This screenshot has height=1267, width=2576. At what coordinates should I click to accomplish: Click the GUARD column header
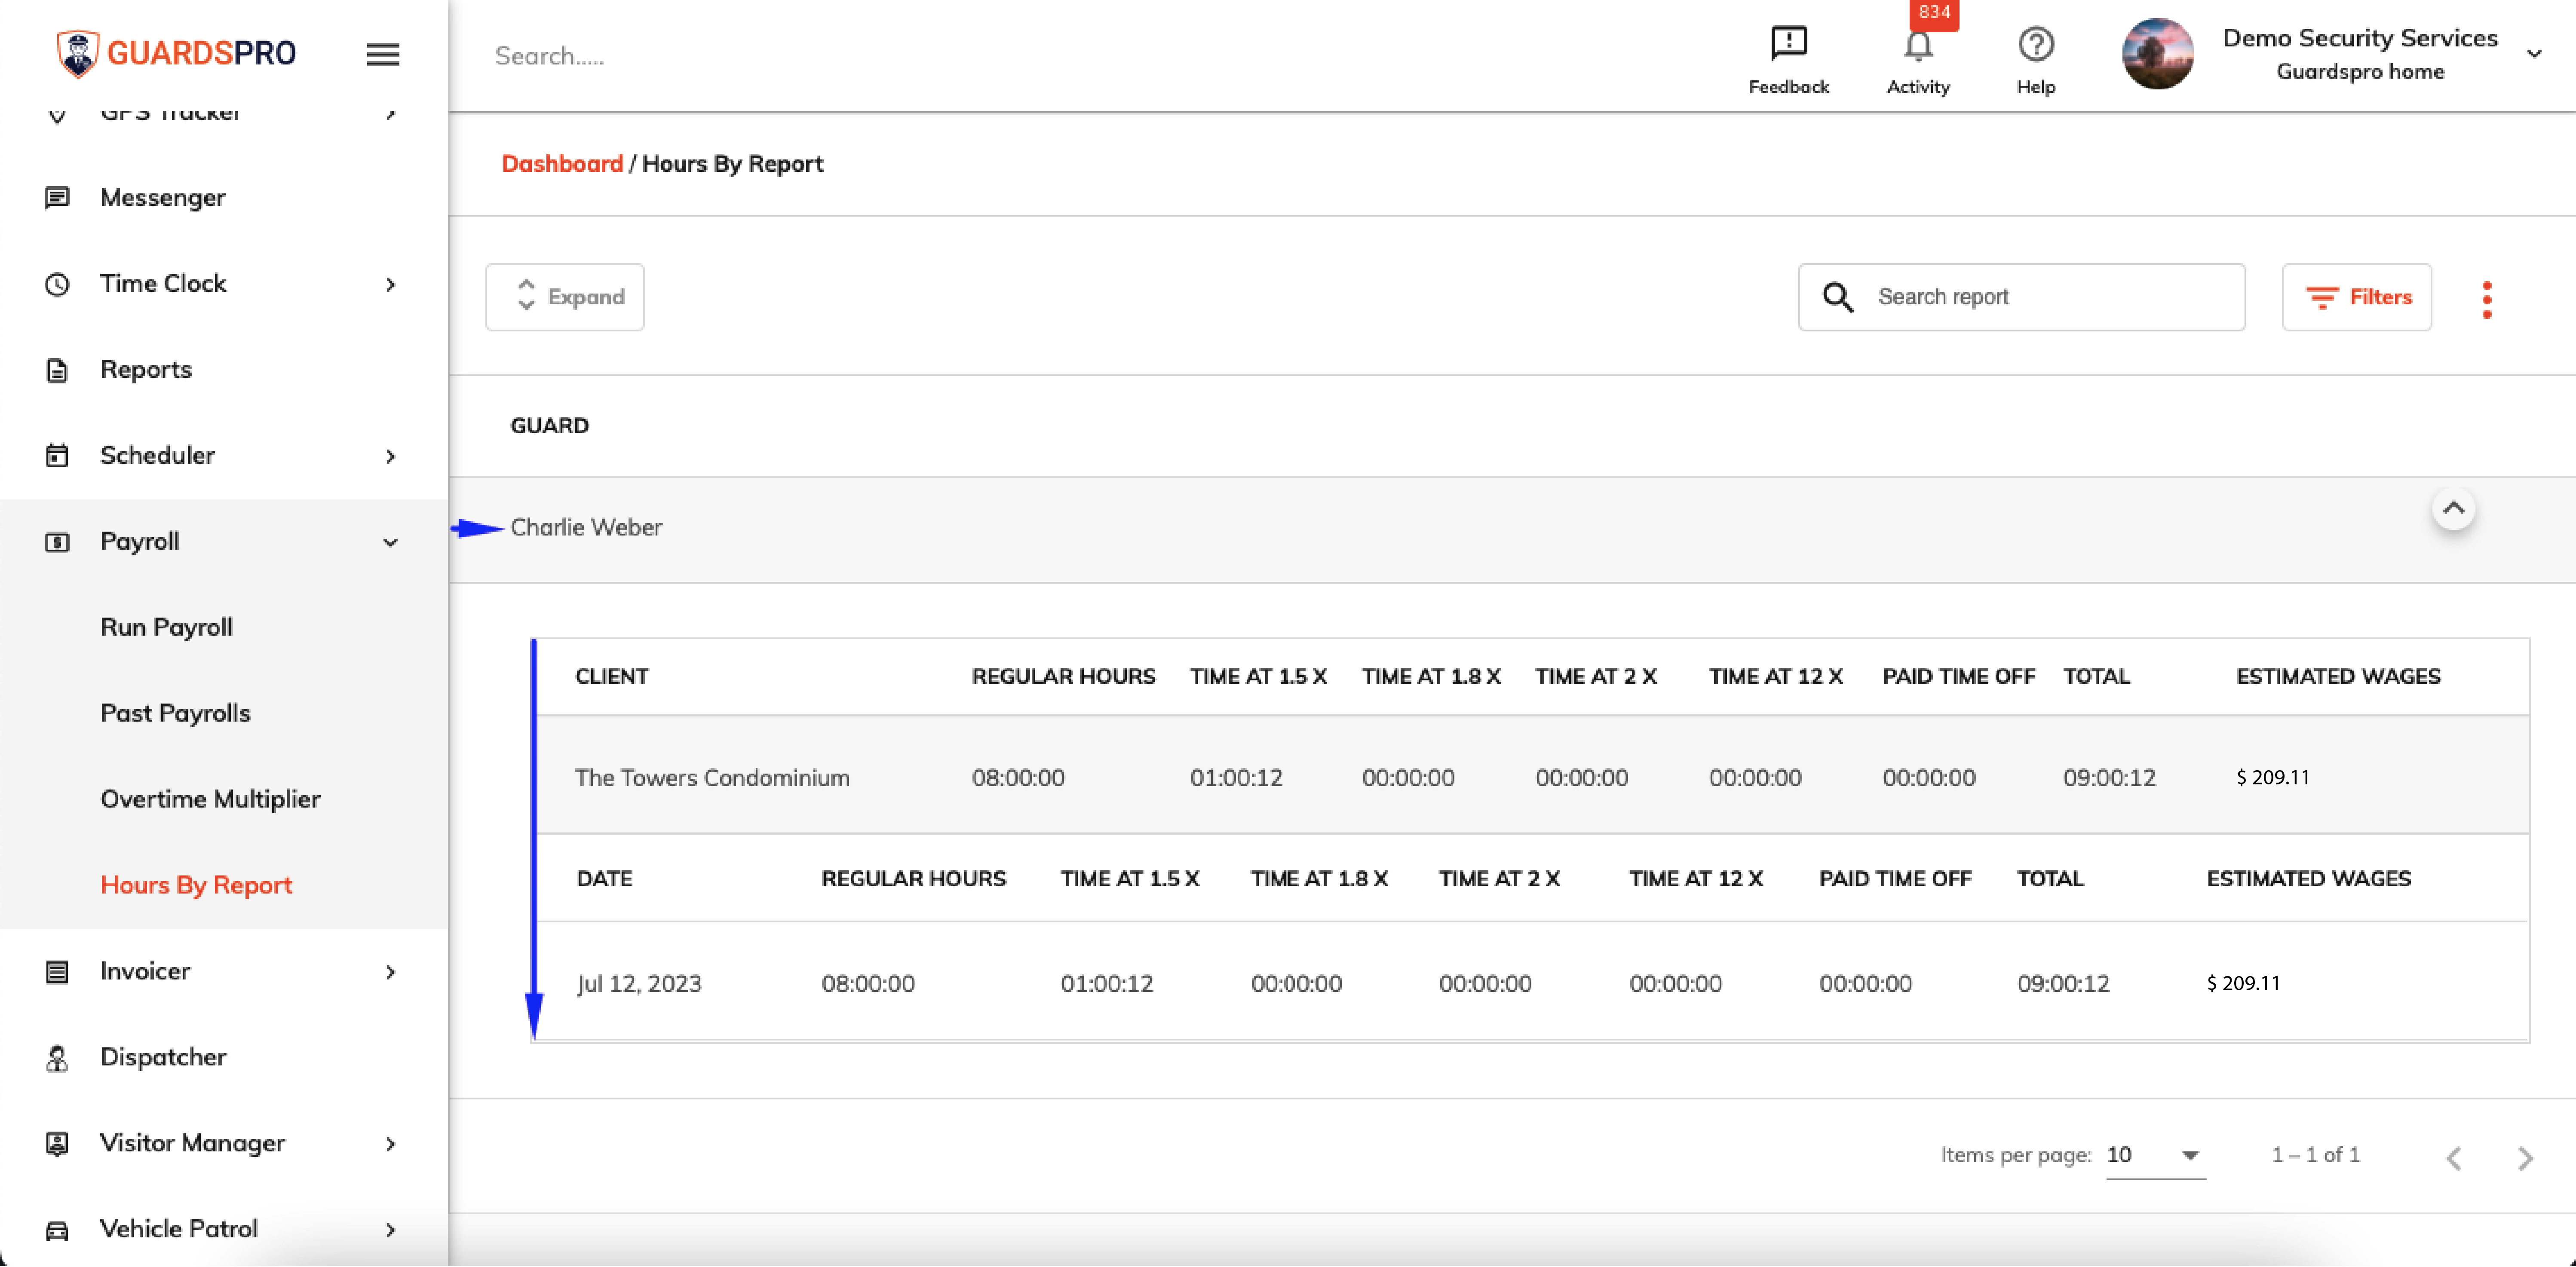point(550,426)
